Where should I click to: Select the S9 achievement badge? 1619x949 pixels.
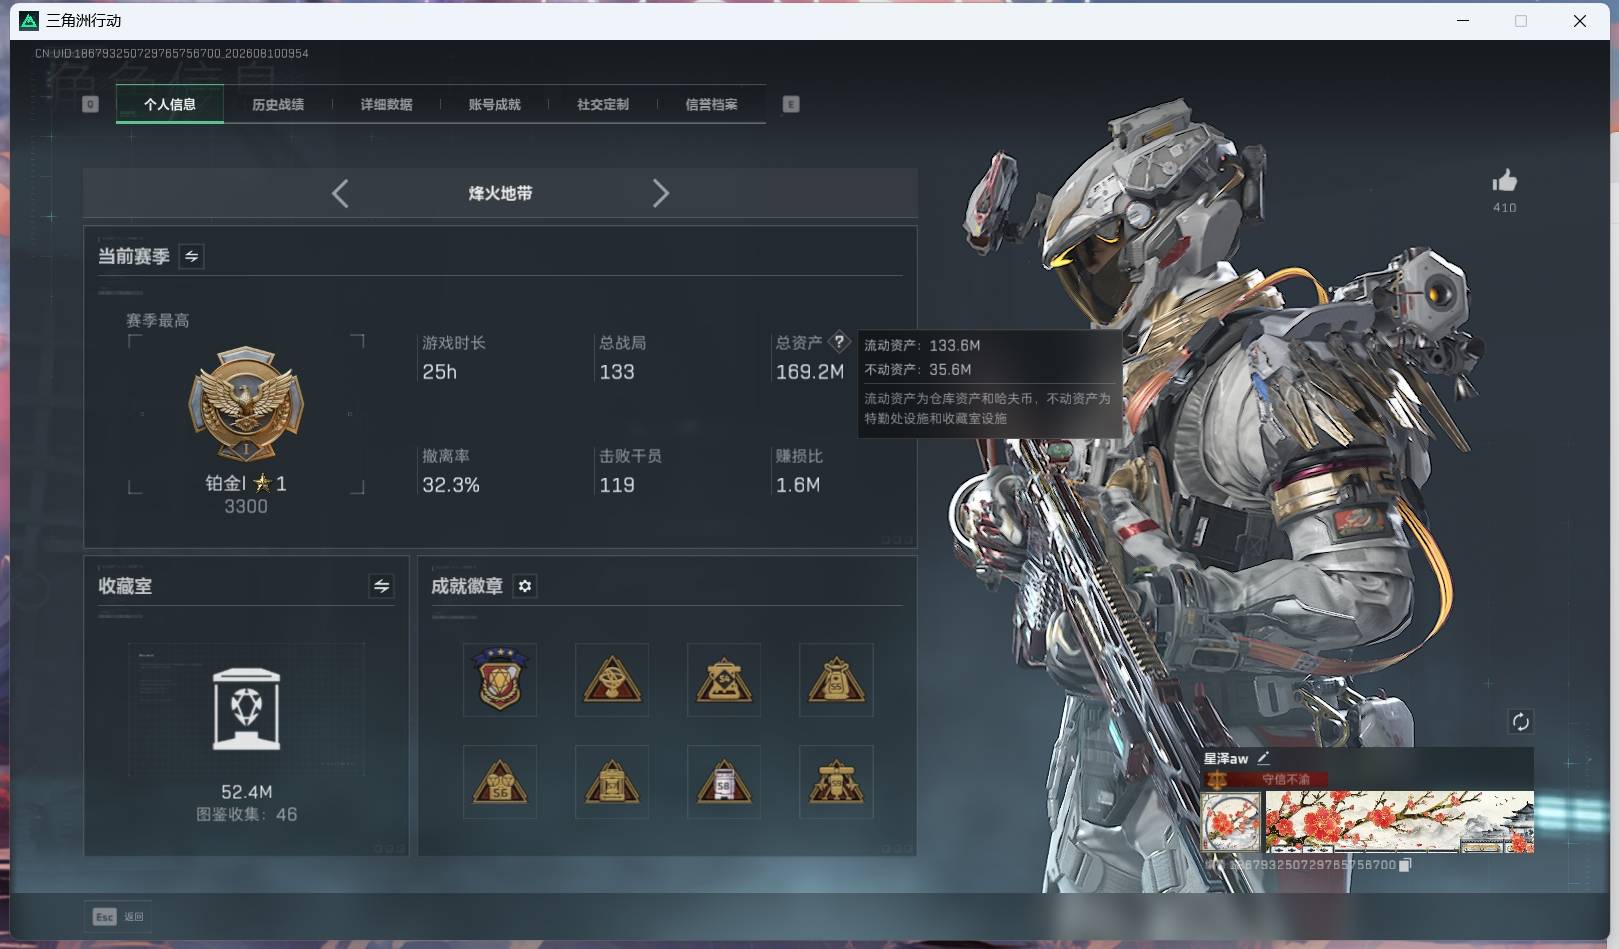coord(836,782)
